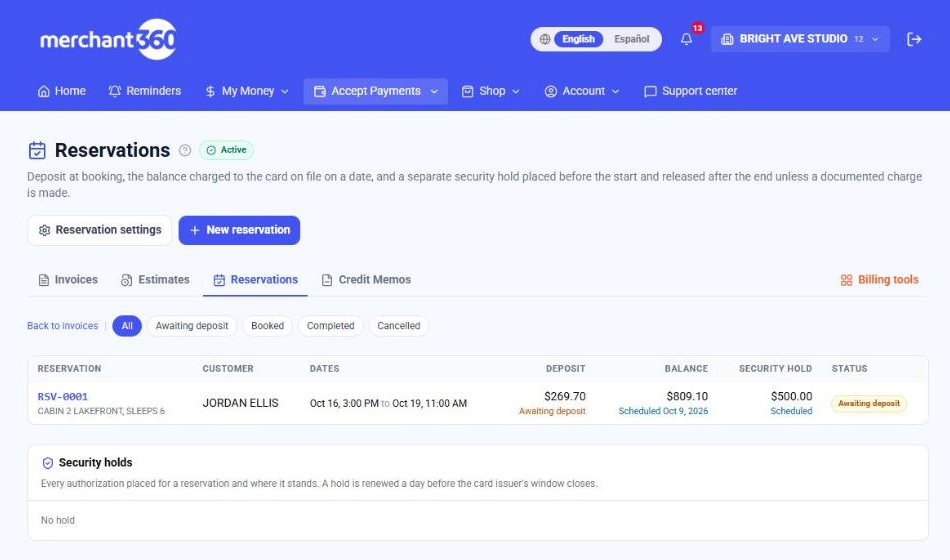
Task: Switch to the Estimates tab
Action: click(x=155, y=280)
